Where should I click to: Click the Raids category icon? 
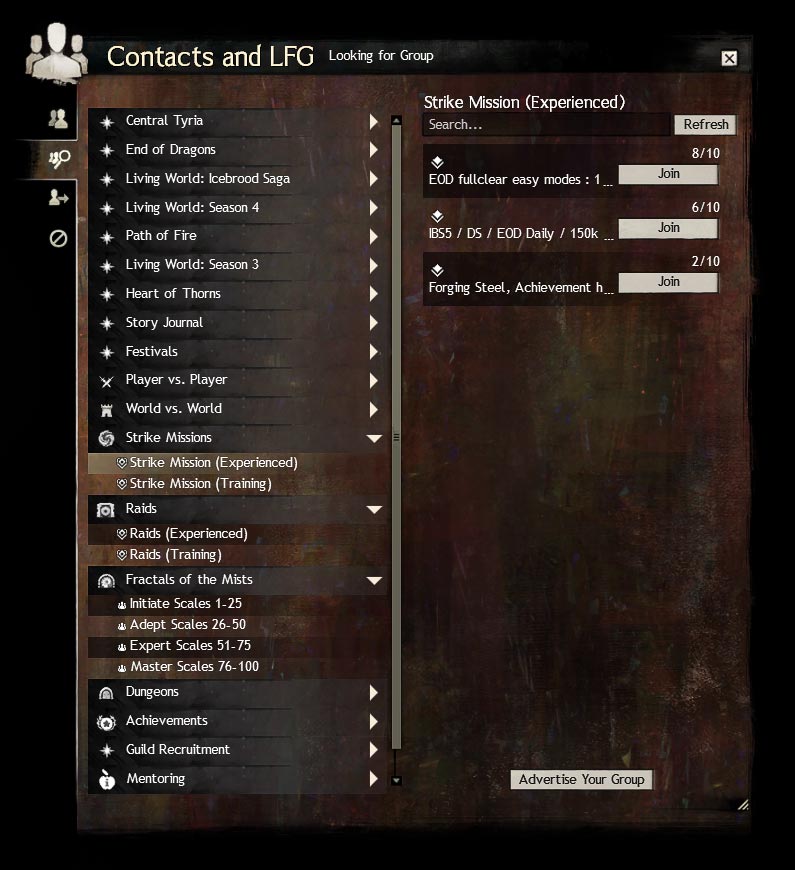pyautogui.click(x=105, y=509)
